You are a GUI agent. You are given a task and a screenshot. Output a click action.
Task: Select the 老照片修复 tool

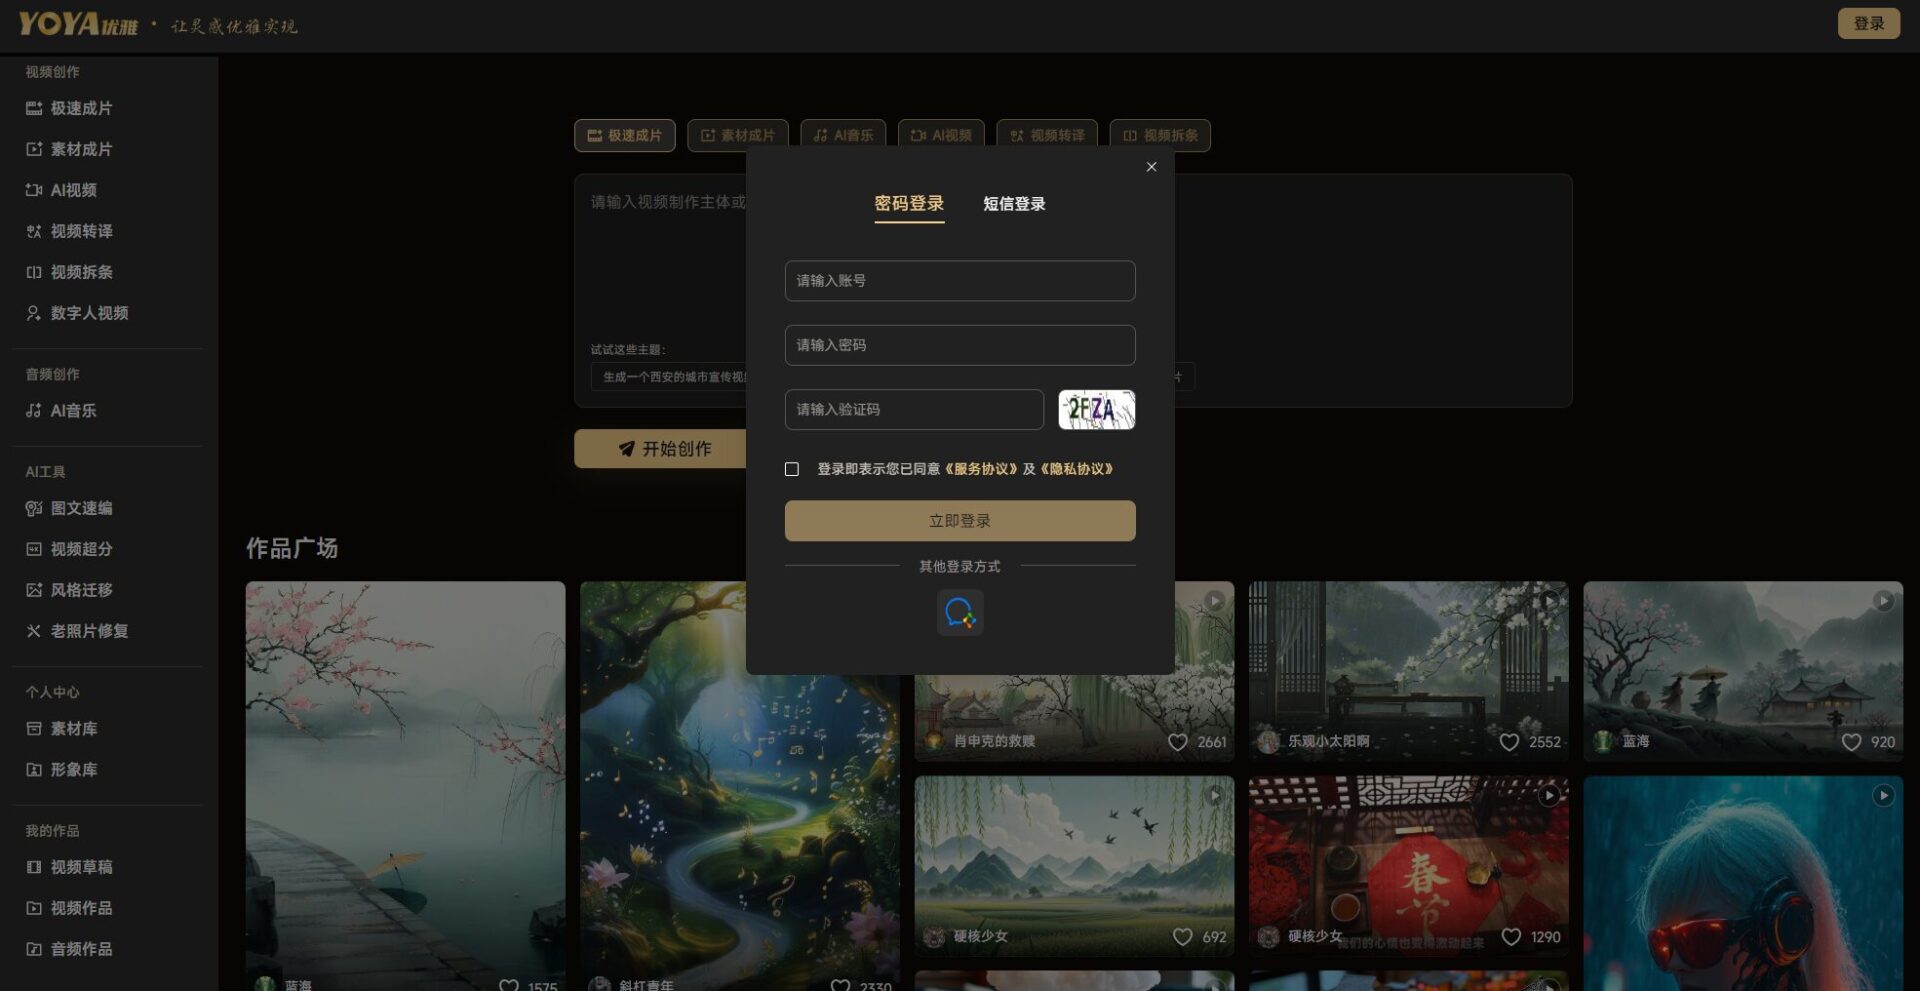pyautogui.click(x=88, y=631)
